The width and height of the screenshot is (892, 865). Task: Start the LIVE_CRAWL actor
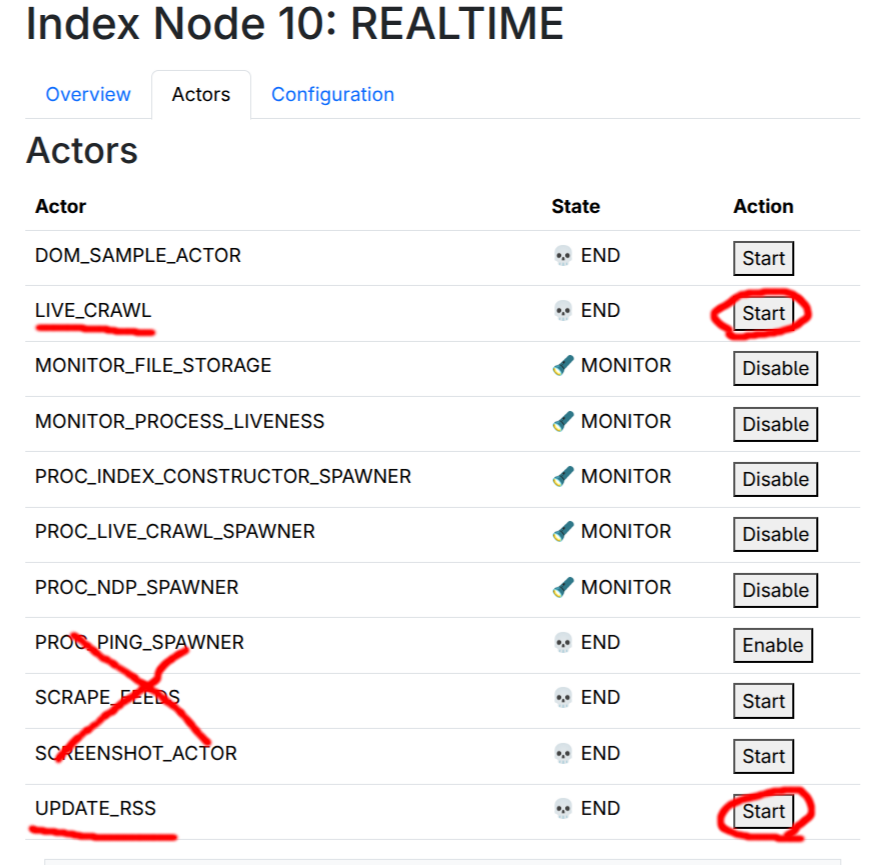[763, 314]
